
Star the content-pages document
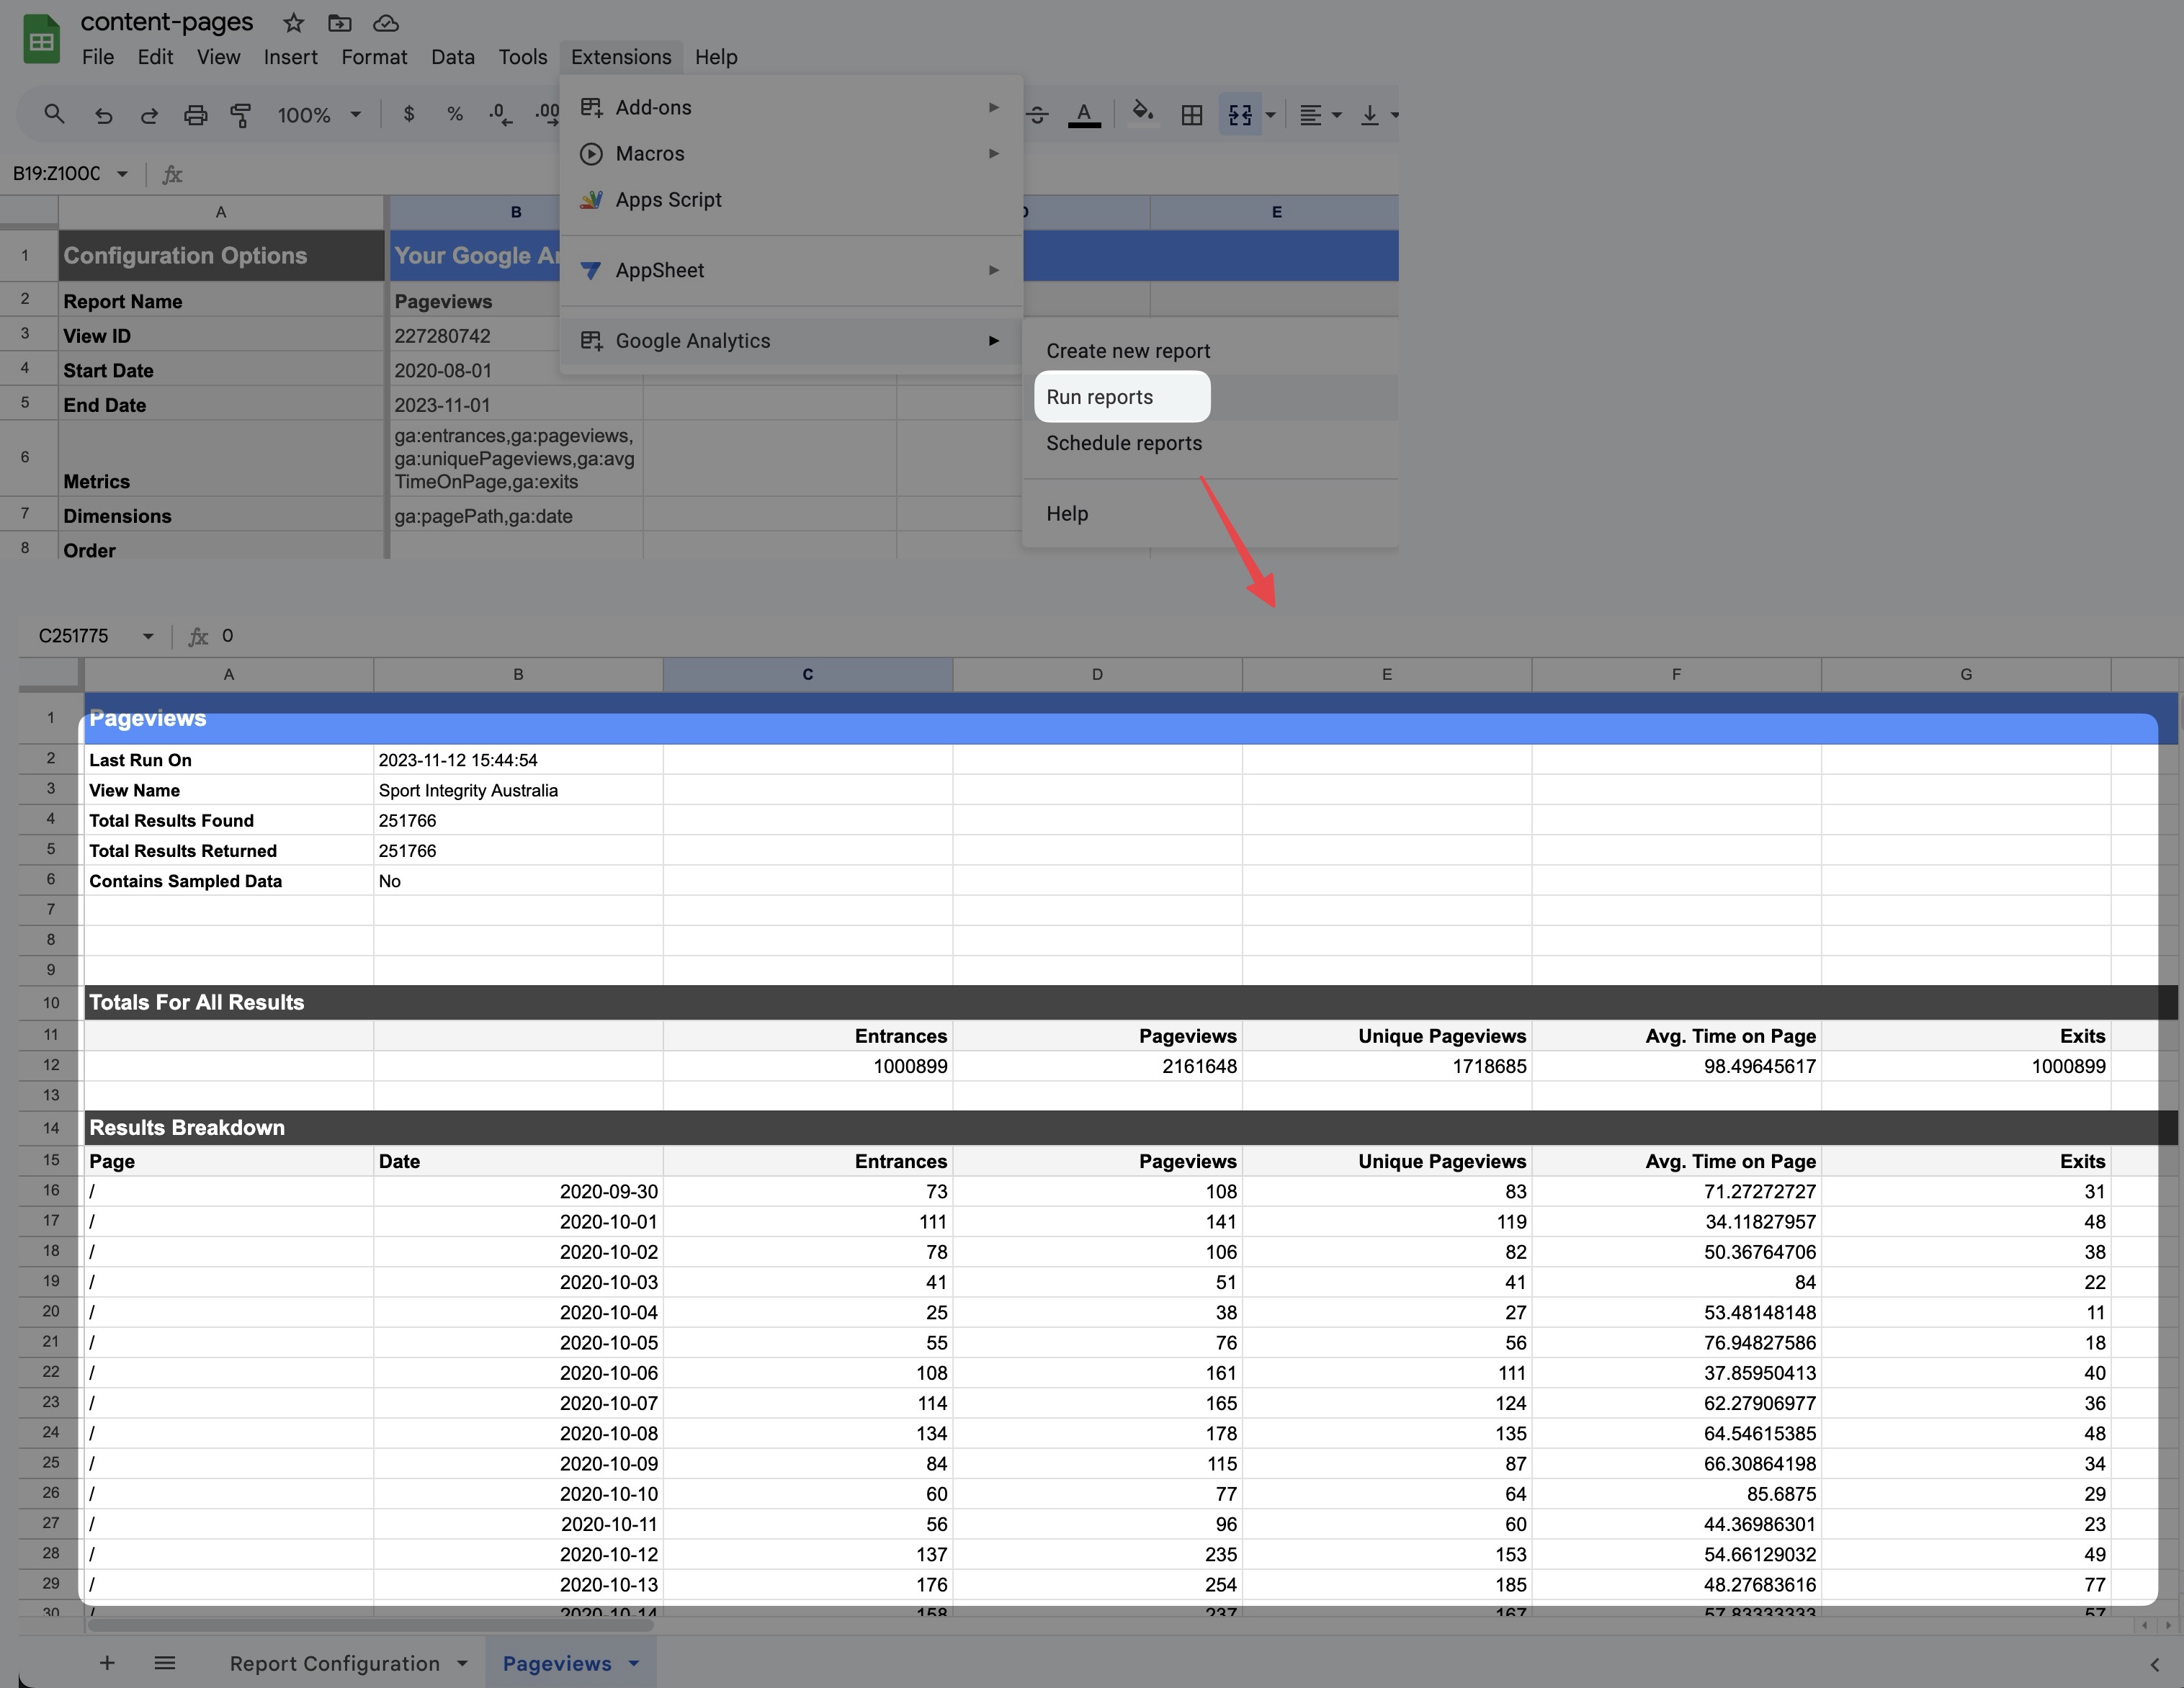coord(293,22)
